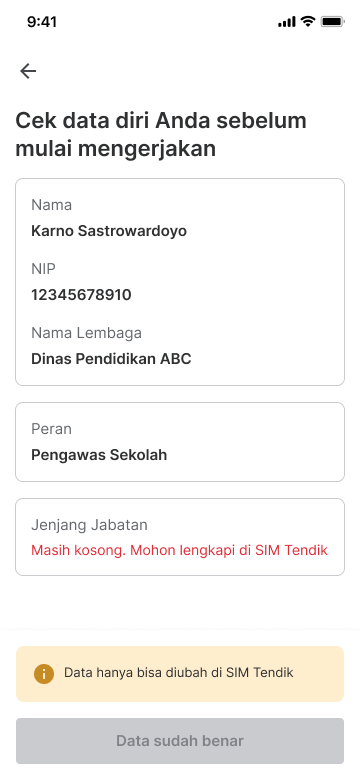Click the Pengawas Sekolah role value
360x780 pixels.
point(99,455)
